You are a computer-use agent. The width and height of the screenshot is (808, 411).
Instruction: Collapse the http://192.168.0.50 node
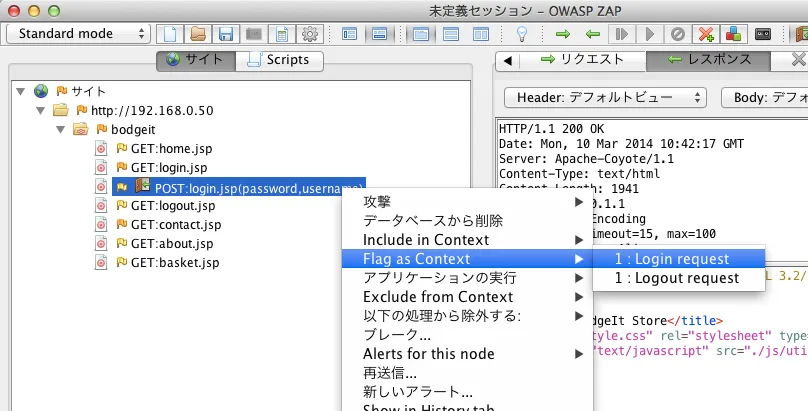[40, 111]
